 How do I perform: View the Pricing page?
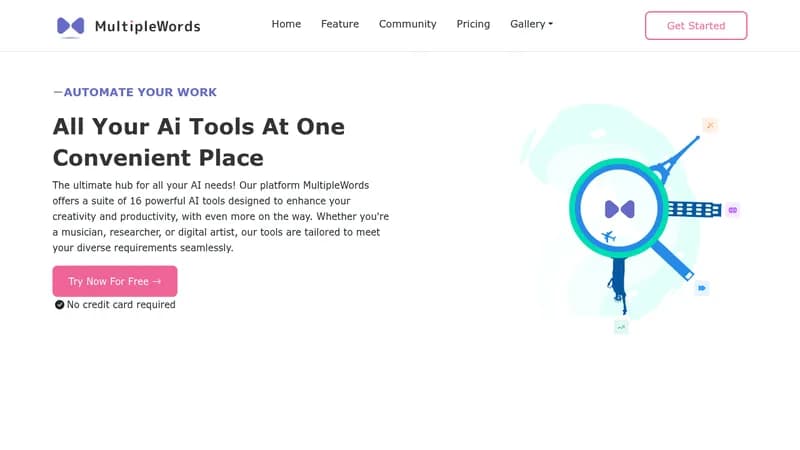(473, 24)
